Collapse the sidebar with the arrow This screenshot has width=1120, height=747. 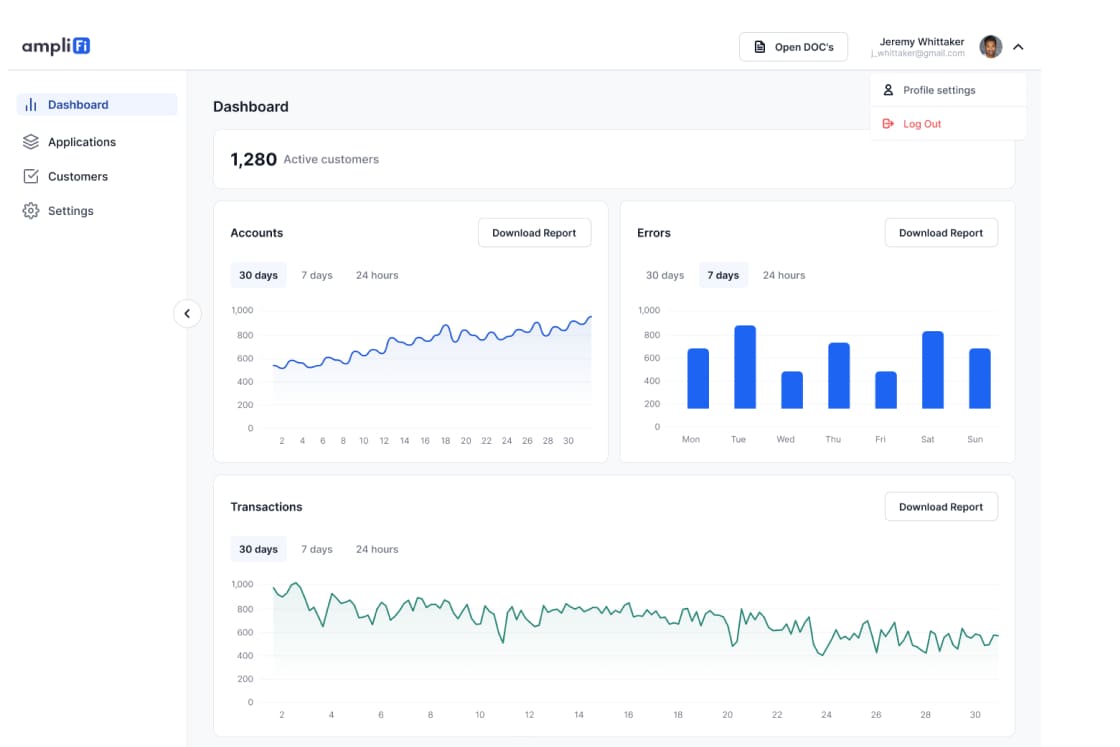point(187,314)
